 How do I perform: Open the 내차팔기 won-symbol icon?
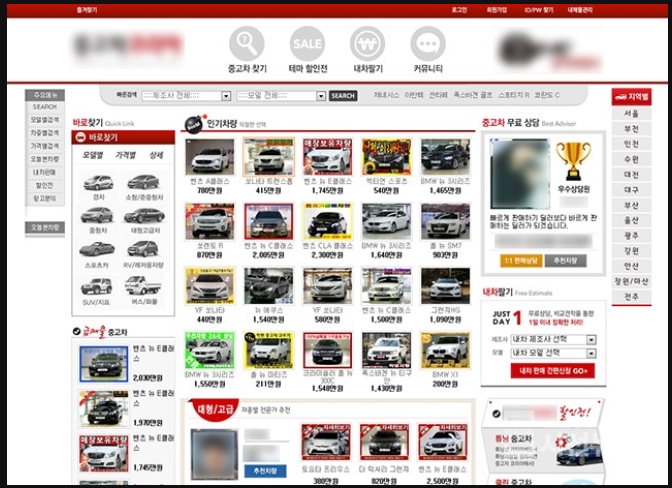tap(367, 44)
